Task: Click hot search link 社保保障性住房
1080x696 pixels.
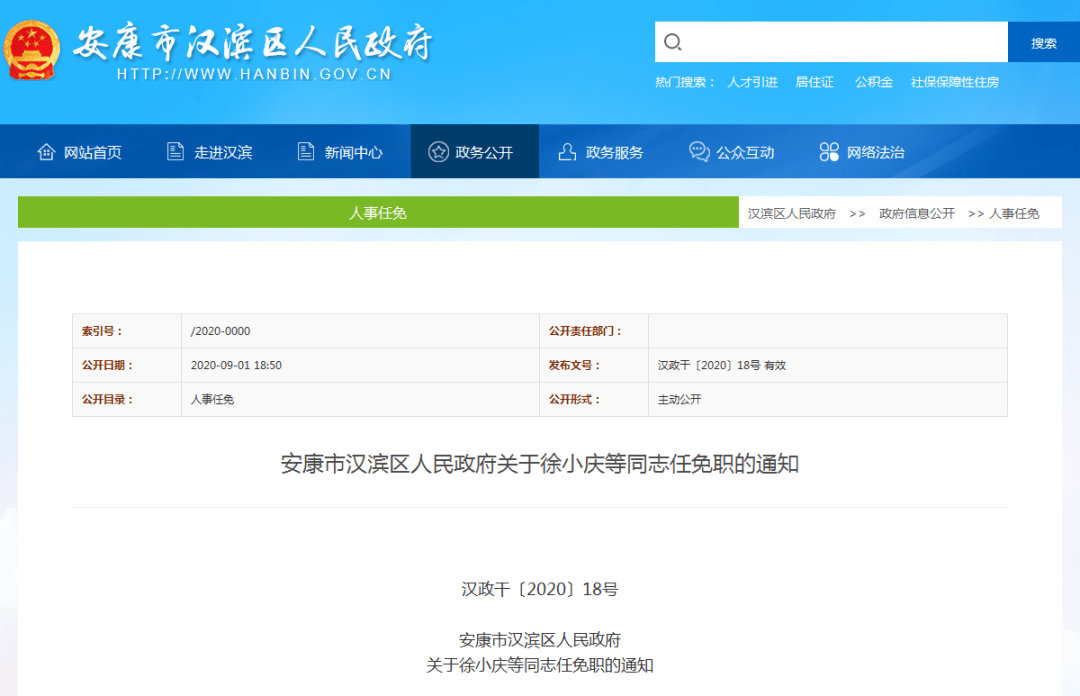Action: point(955,82)
